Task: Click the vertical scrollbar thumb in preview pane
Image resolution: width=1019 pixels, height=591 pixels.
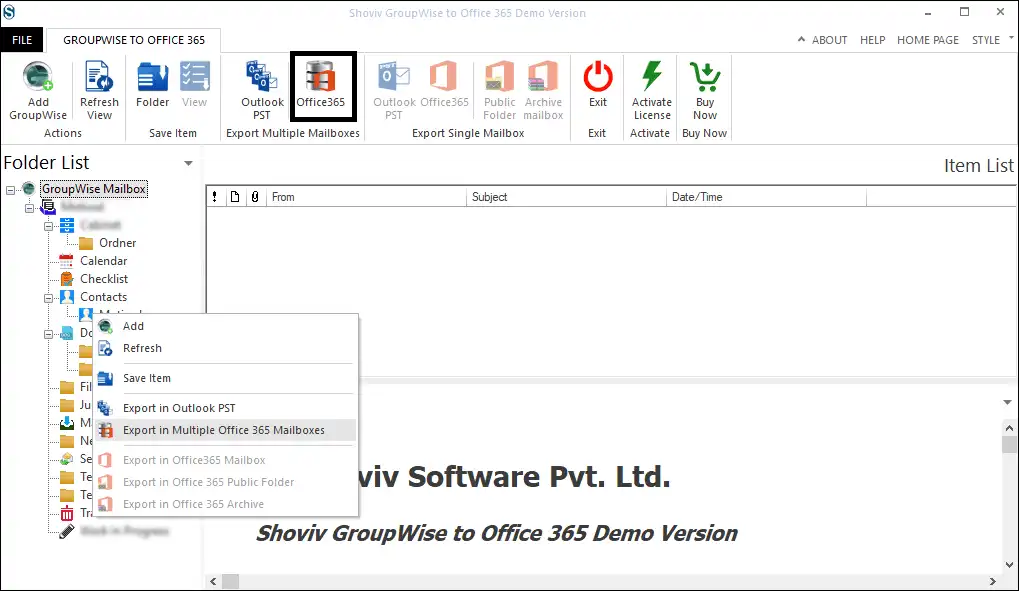Action: pos(1009,445)
